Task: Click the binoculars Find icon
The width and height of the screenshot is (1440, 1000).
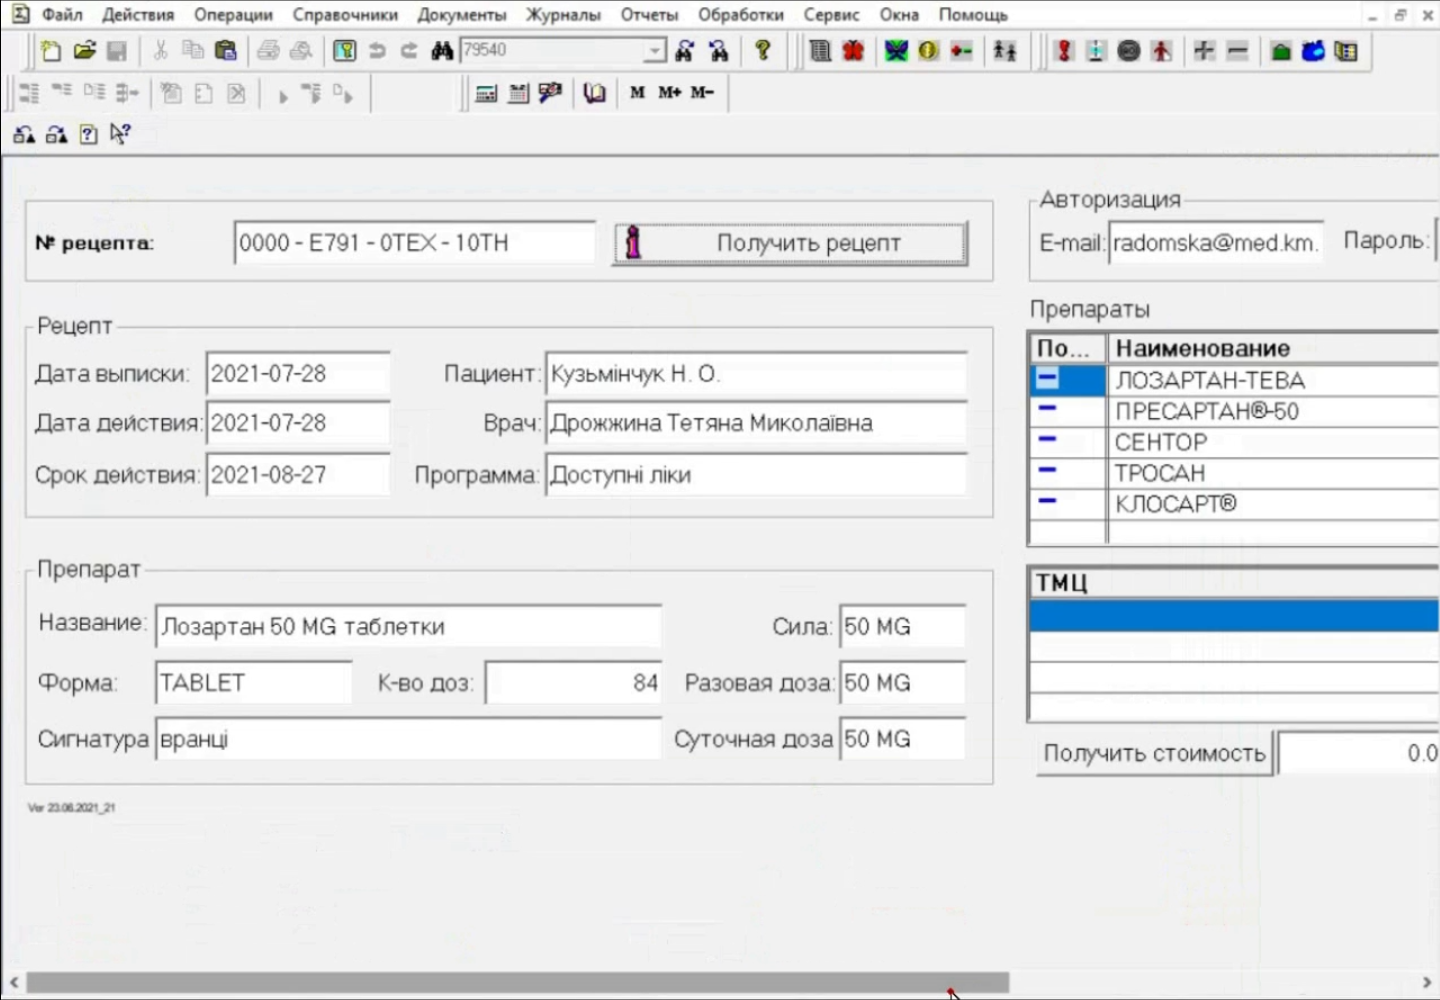Action: coord(442,51)
